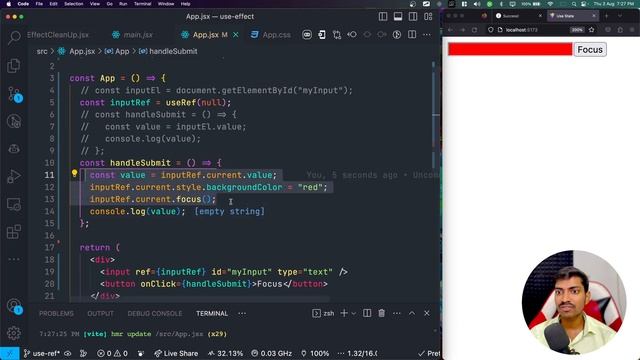Open the editor More Actions ellipsis
This screenshot has width=640, height=360.
tap(427, 35)
